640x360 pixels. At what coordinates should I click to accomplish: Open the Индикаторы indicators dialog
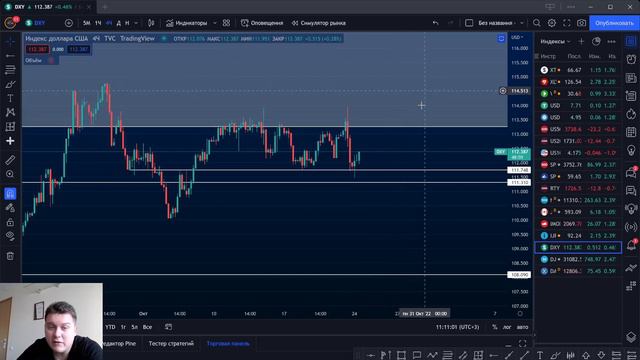click(187, 23)
